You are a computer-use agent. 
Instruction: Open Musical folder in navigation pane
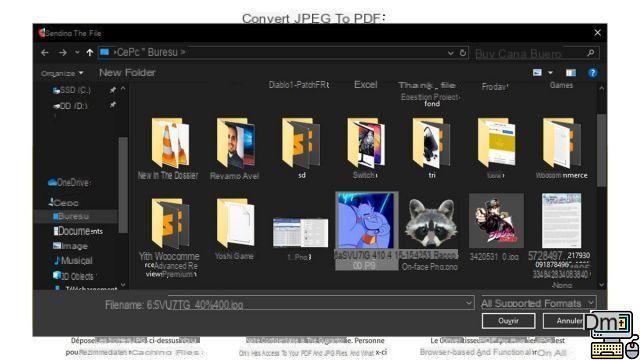click(73, 260)
